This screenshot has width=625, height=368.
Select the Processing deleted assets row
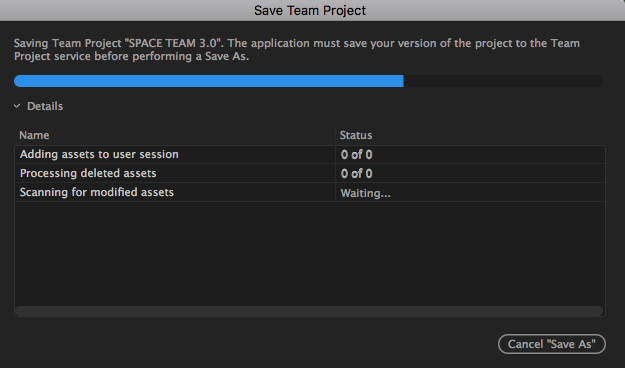(x=310, y=173)
